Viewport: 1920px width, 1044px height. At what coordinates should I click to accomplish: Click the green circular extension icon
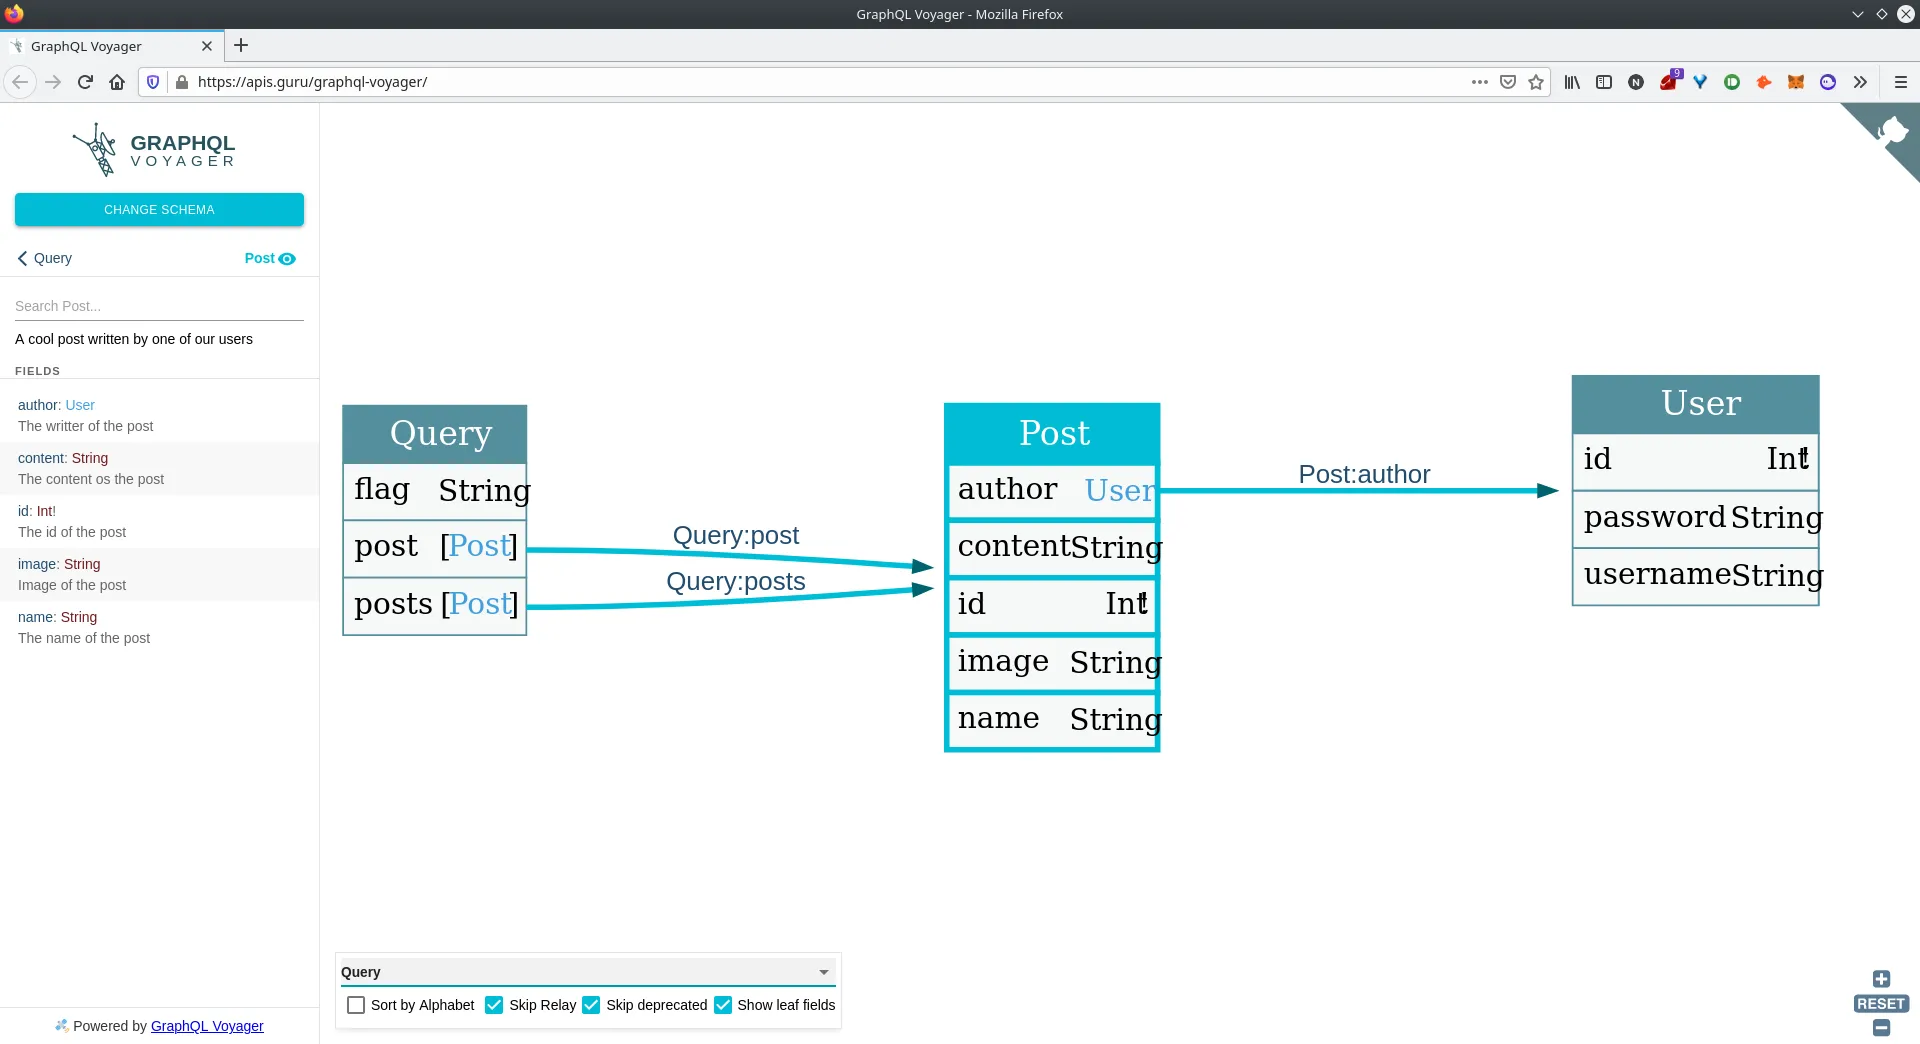coord(1732,82)
